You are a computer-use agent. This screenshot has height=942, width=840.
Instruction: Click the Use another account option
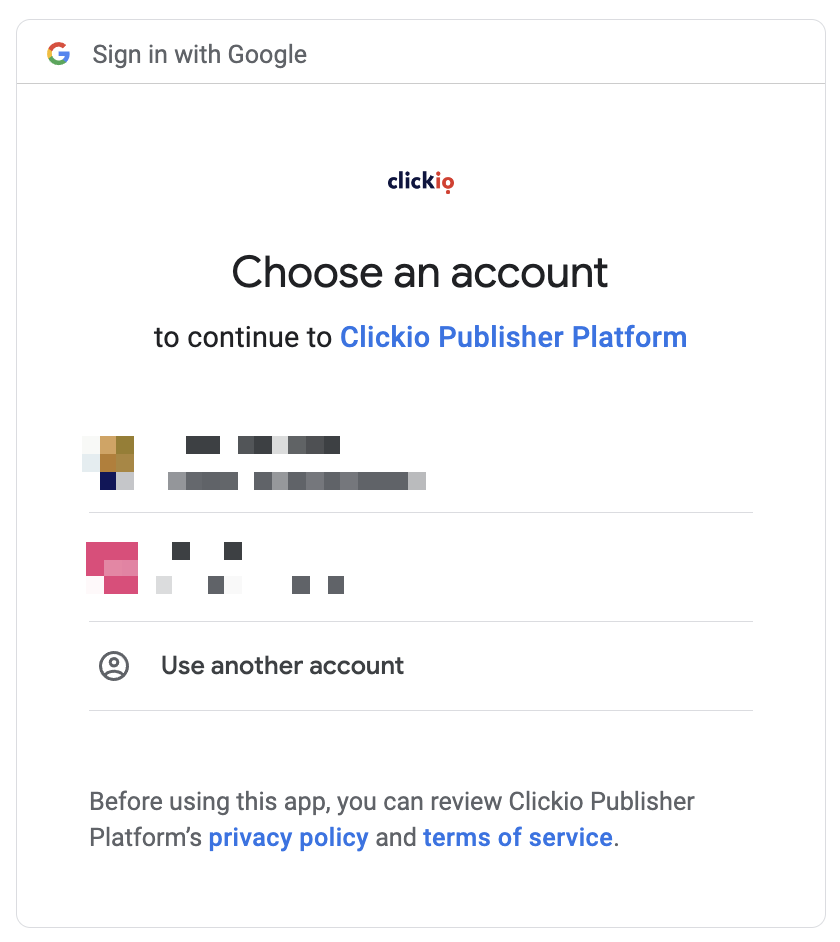tap(421, 666)
